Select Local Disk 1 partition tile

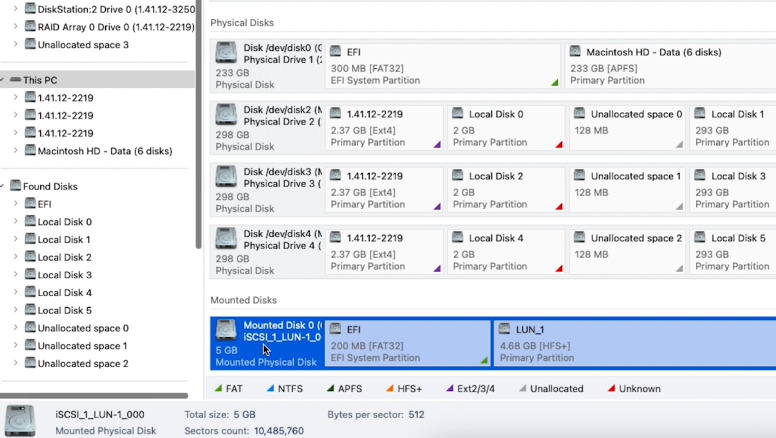[x=733, y=128]
